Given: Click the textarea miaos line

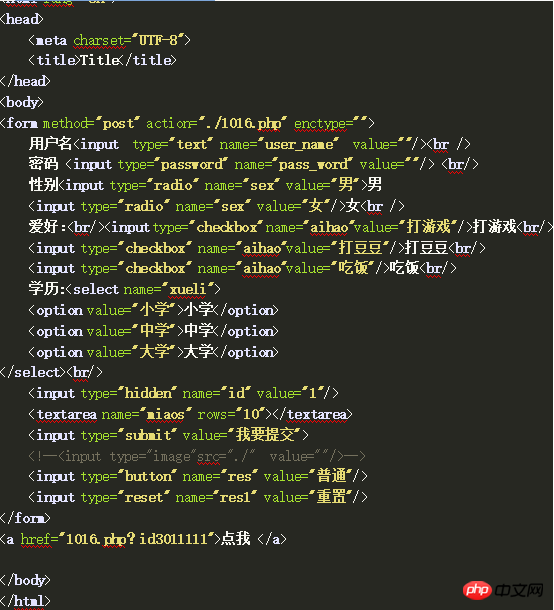Looking at the screenshot, I should point(190,414).
